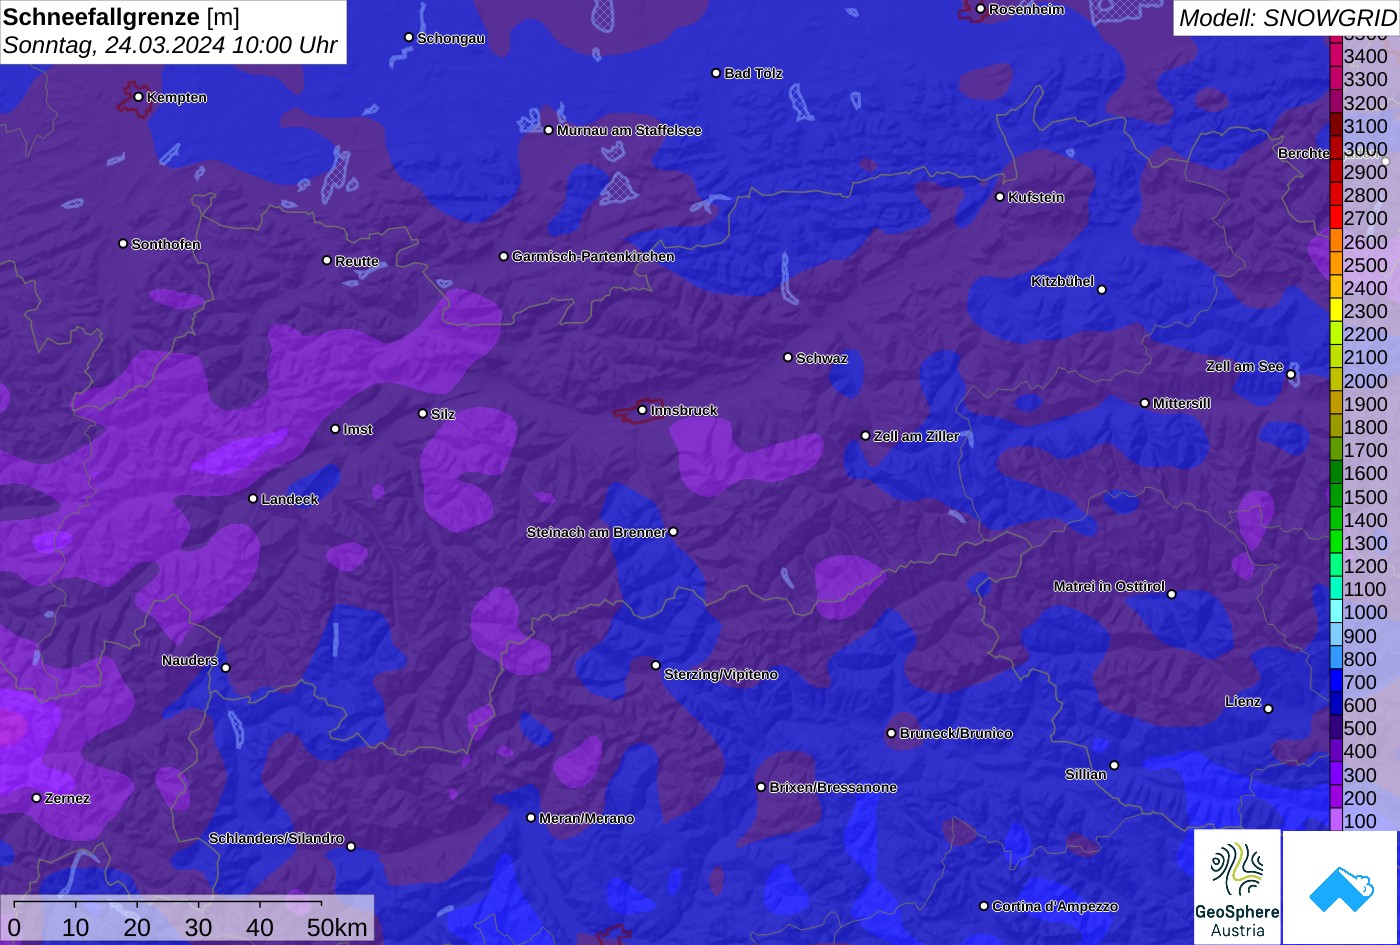Click the Zell am See marker dot

click(1291, 375)
